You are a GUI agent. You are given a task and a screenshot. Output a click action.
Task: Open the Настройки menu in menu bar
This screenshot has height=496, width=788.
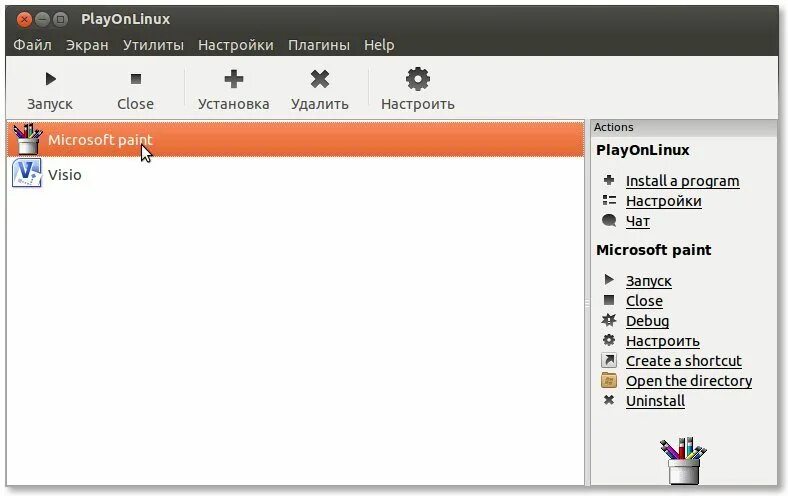[236, 45]
